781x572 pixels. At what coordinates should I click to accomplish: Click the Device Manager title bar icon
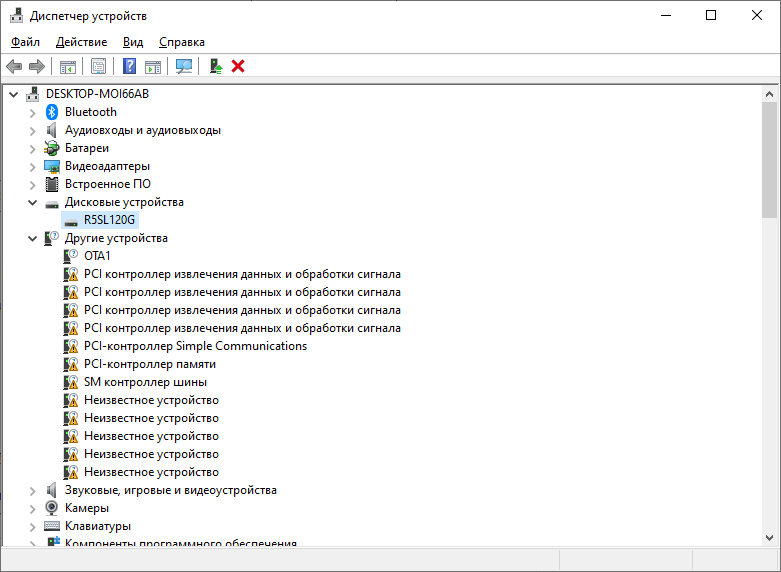pyautogui.click(x=16, y=16)
